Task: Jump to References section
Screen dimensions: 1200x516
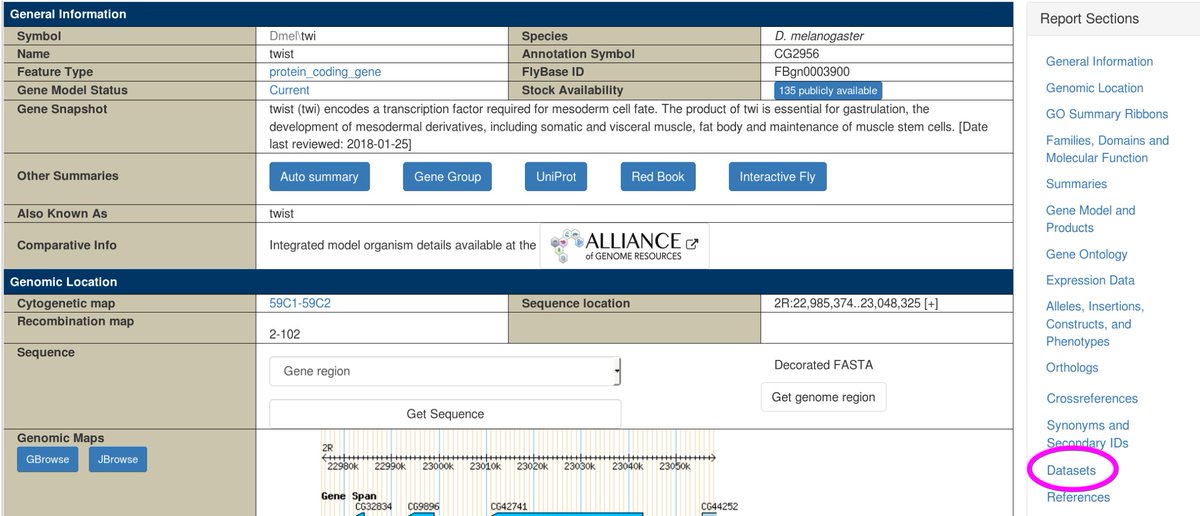Action: point(1078,497)
